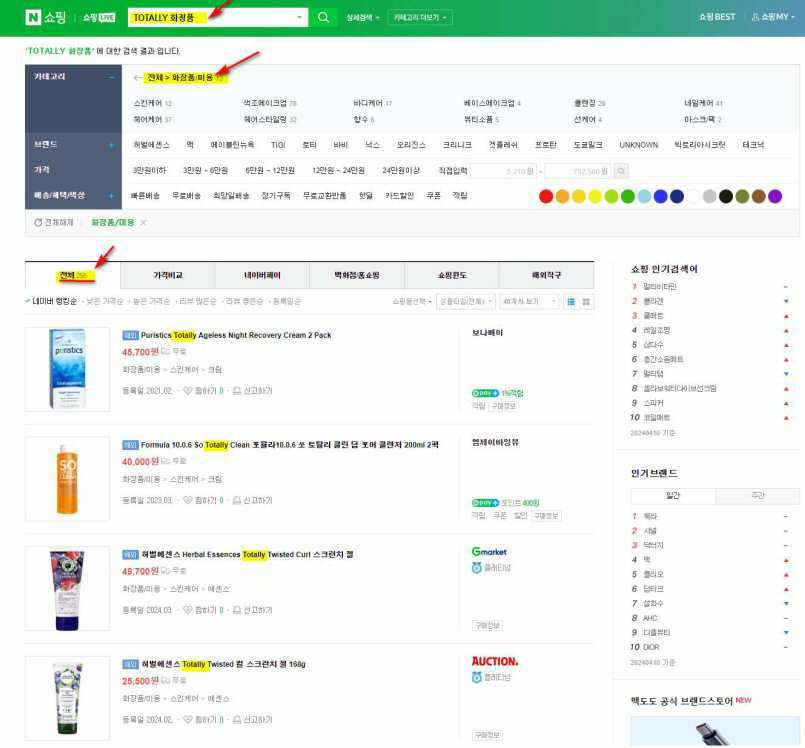Open the 카테고리 더보기 dropdown

(420, 17)
